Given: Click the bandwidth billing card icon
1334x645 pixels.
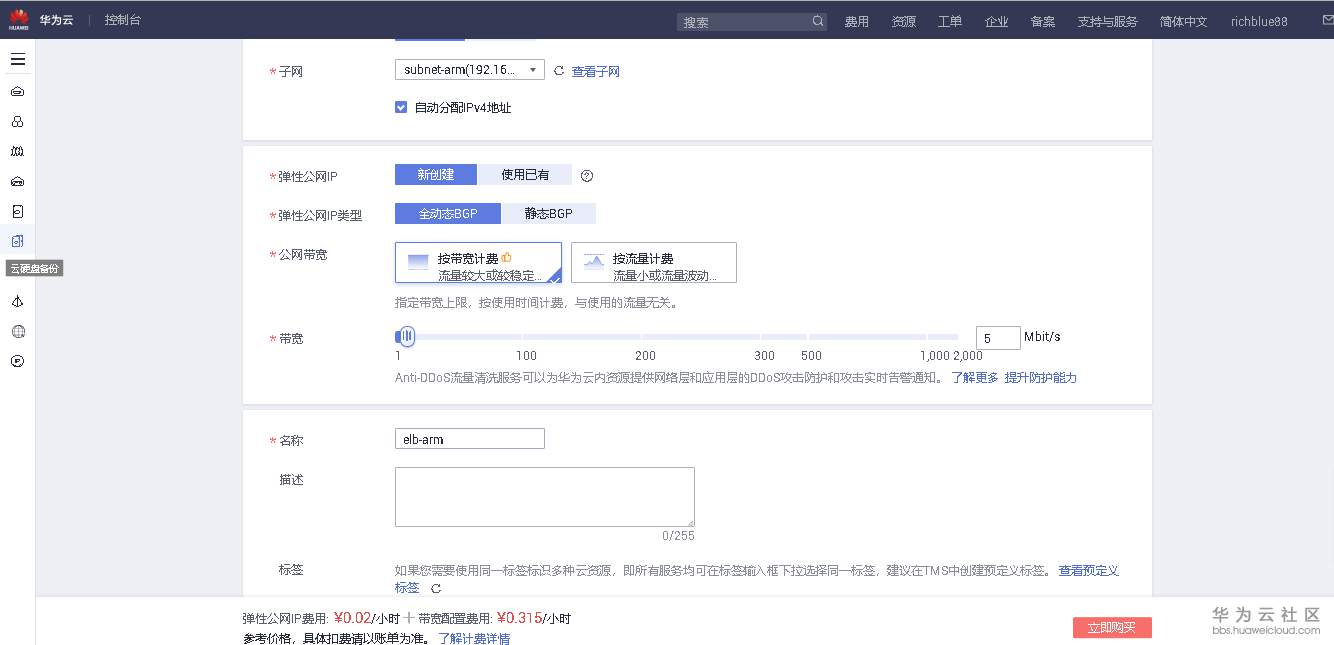Looking at the screenshot, I should click(x=418, y=262).
